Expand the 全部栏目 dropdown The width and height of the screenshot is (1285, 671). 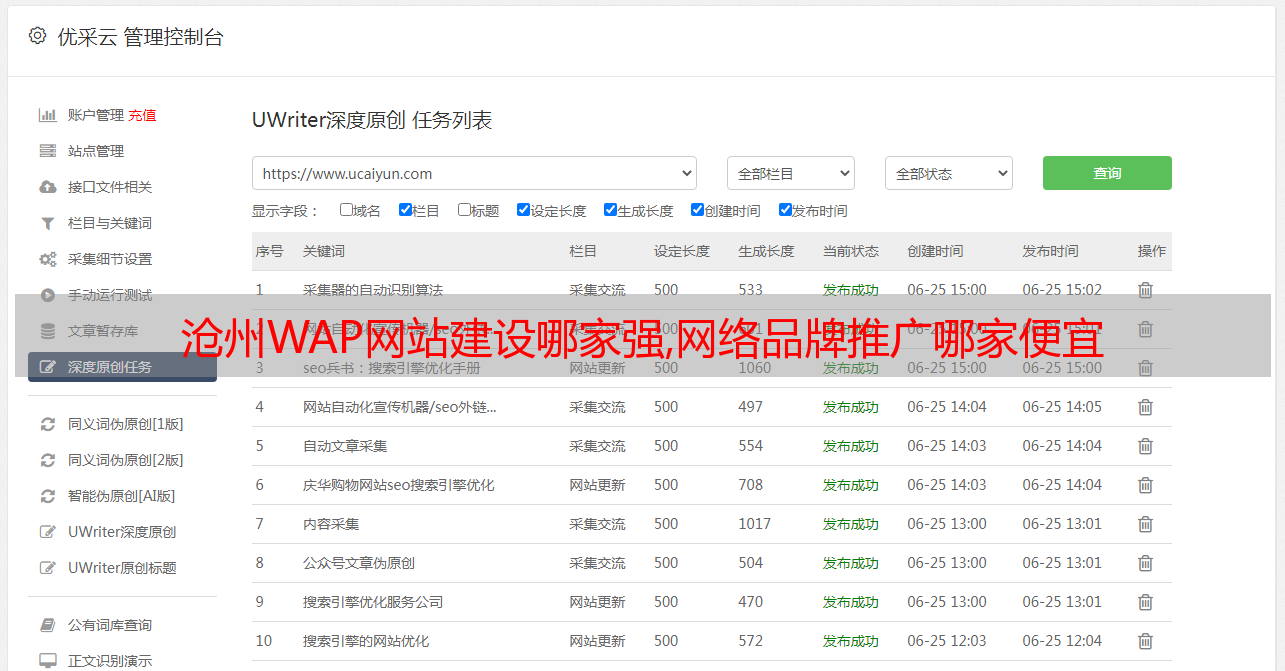[x=790, y=173]
